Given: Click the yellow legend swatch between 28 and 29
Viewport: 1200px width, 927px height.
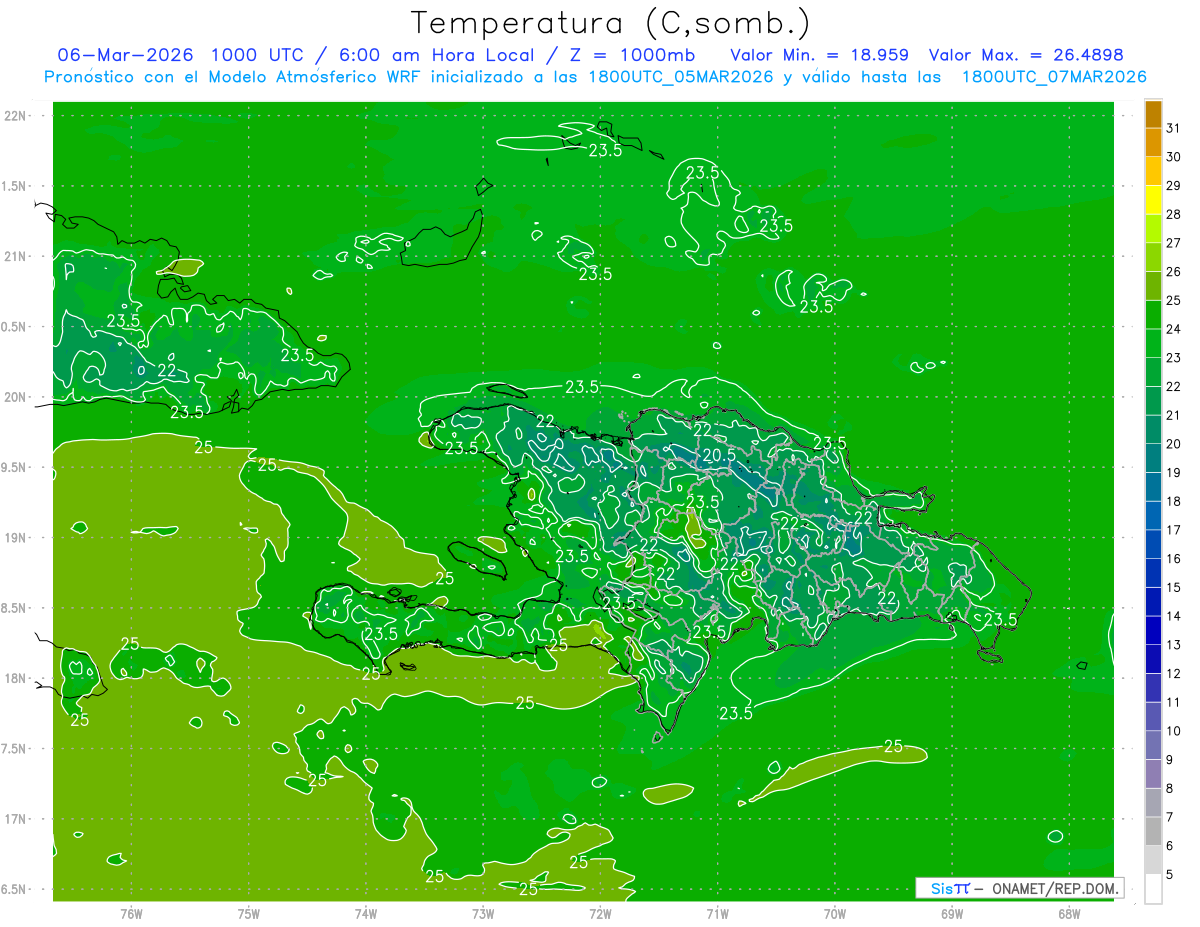Looking at the screenshot, I should click(x=1153, y=201).
